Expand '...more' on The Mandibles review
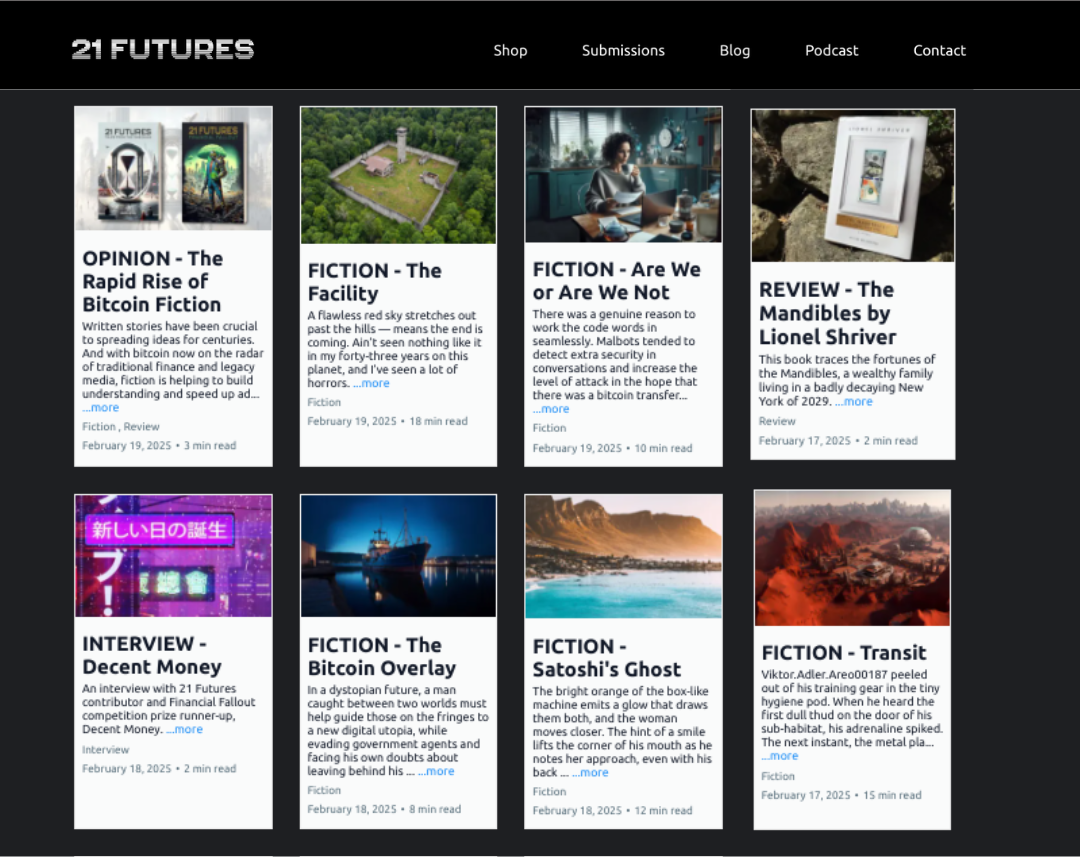This screenshot has width=1080, height=857. coord(857,401)
